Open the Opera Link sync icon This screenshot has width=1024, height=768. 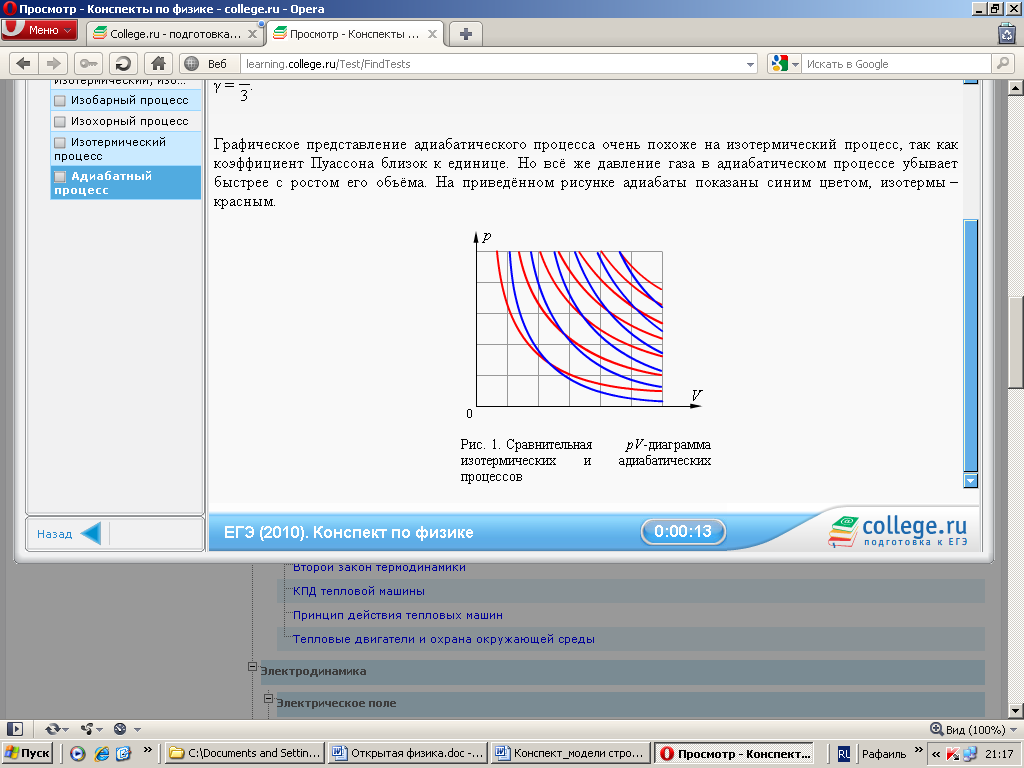pos(52,729)
